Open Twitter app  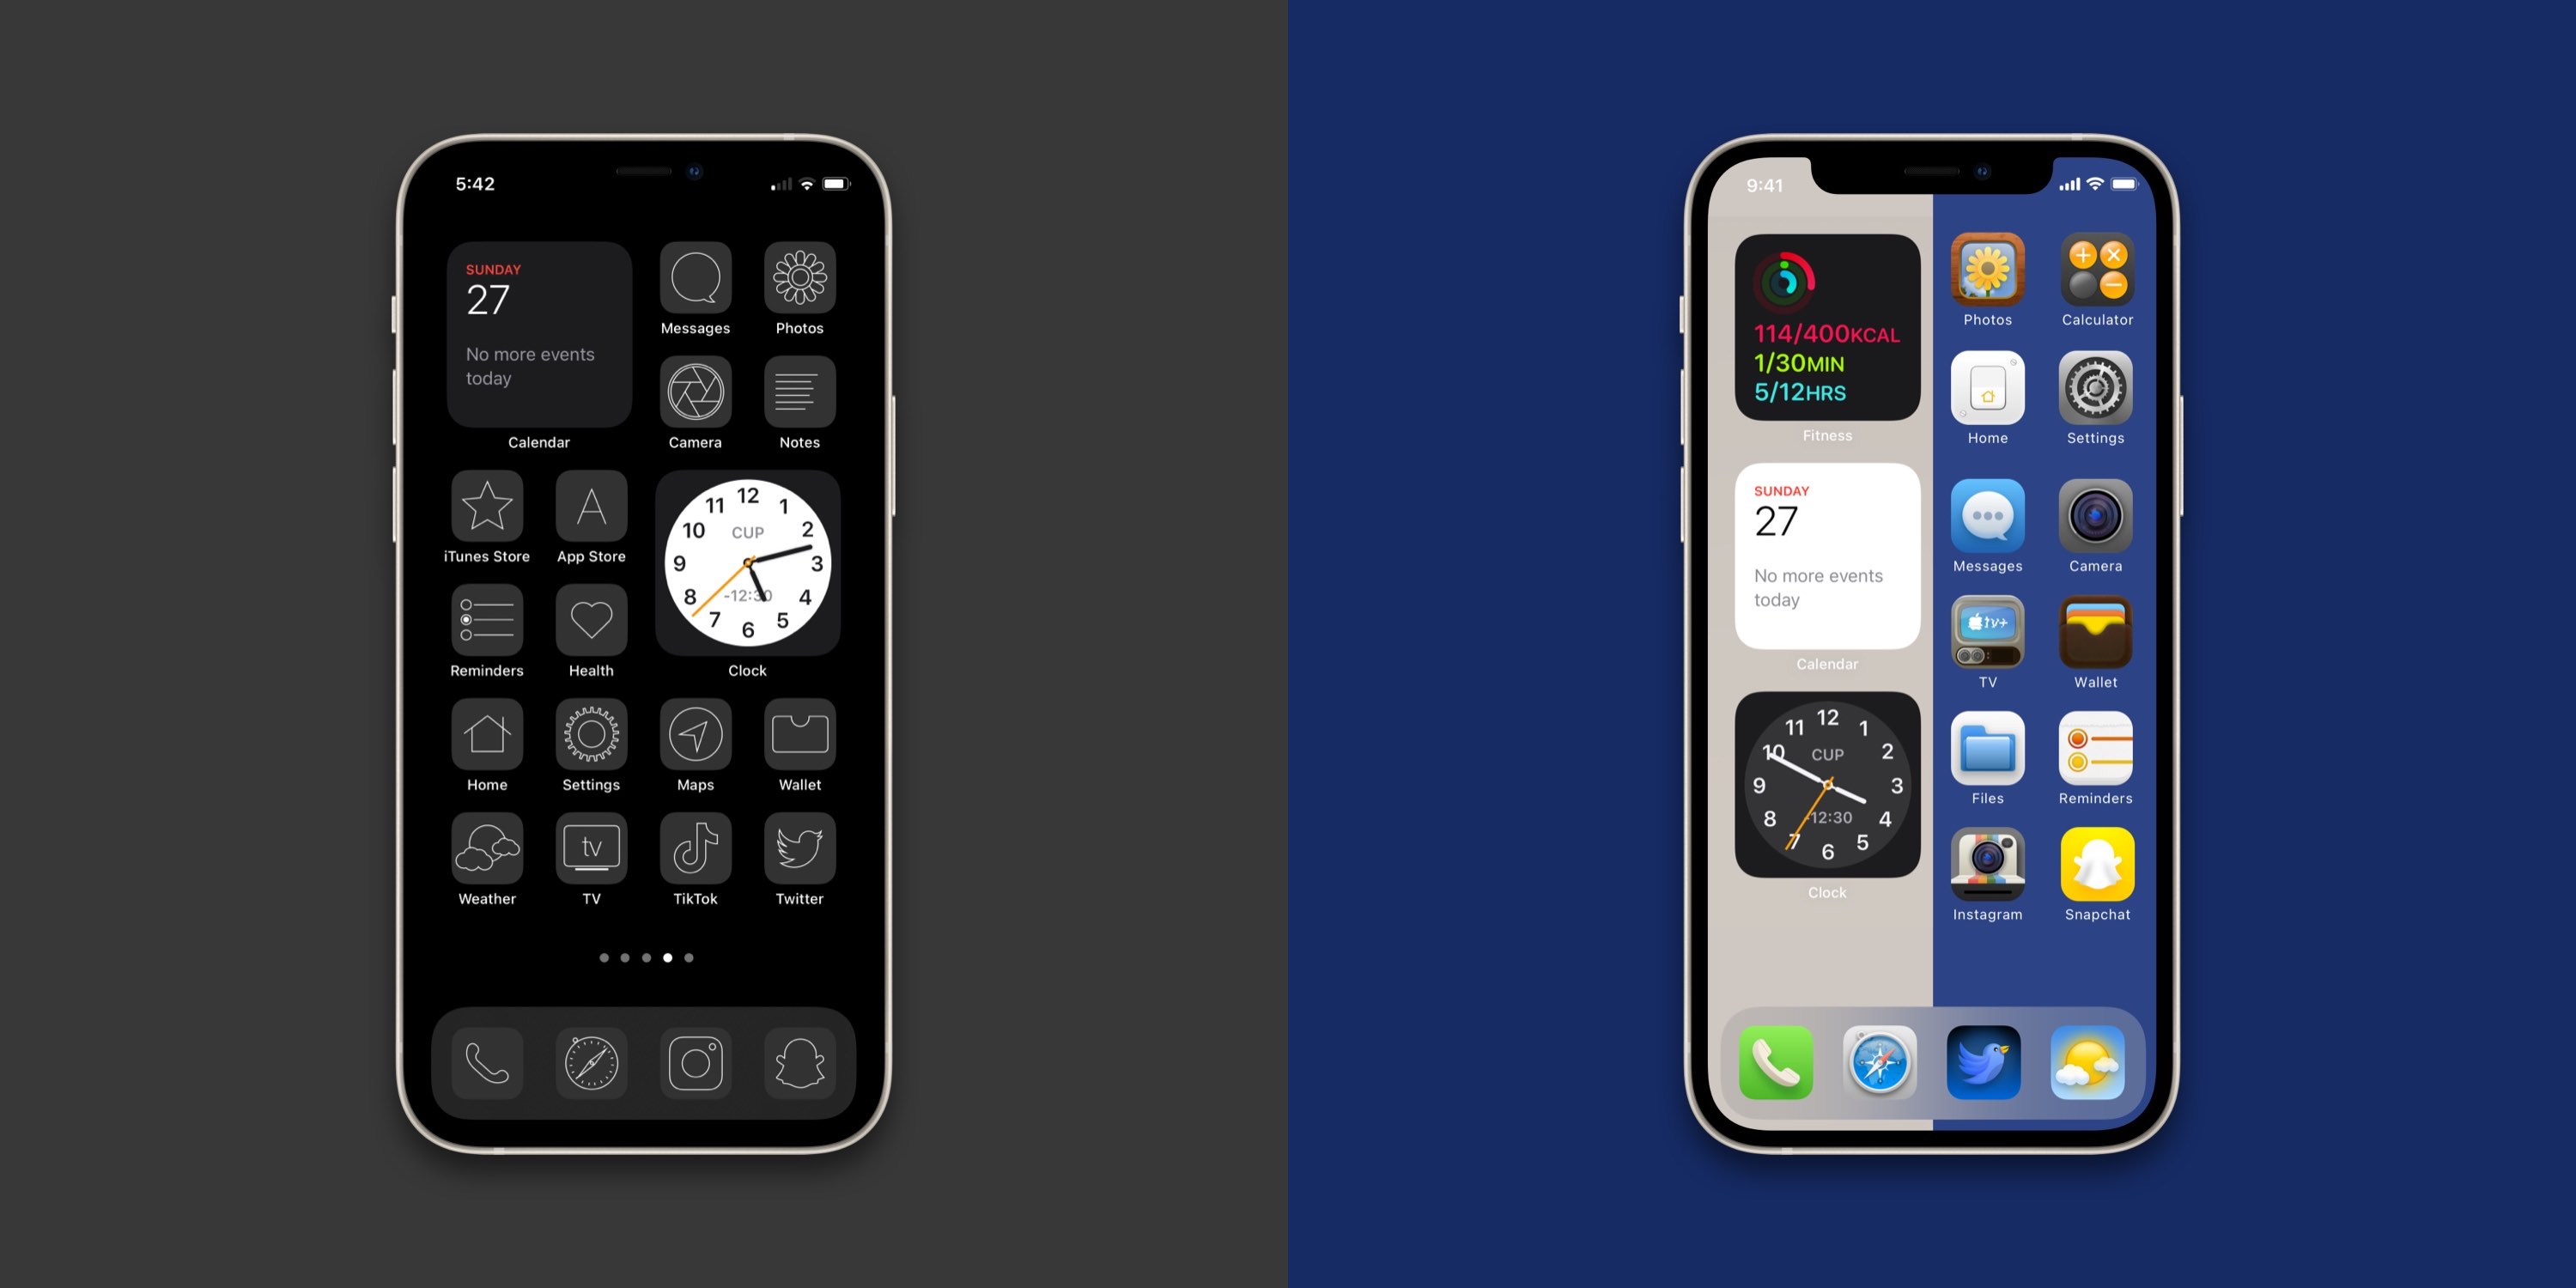pyautogui.click(x=802, y=858)
